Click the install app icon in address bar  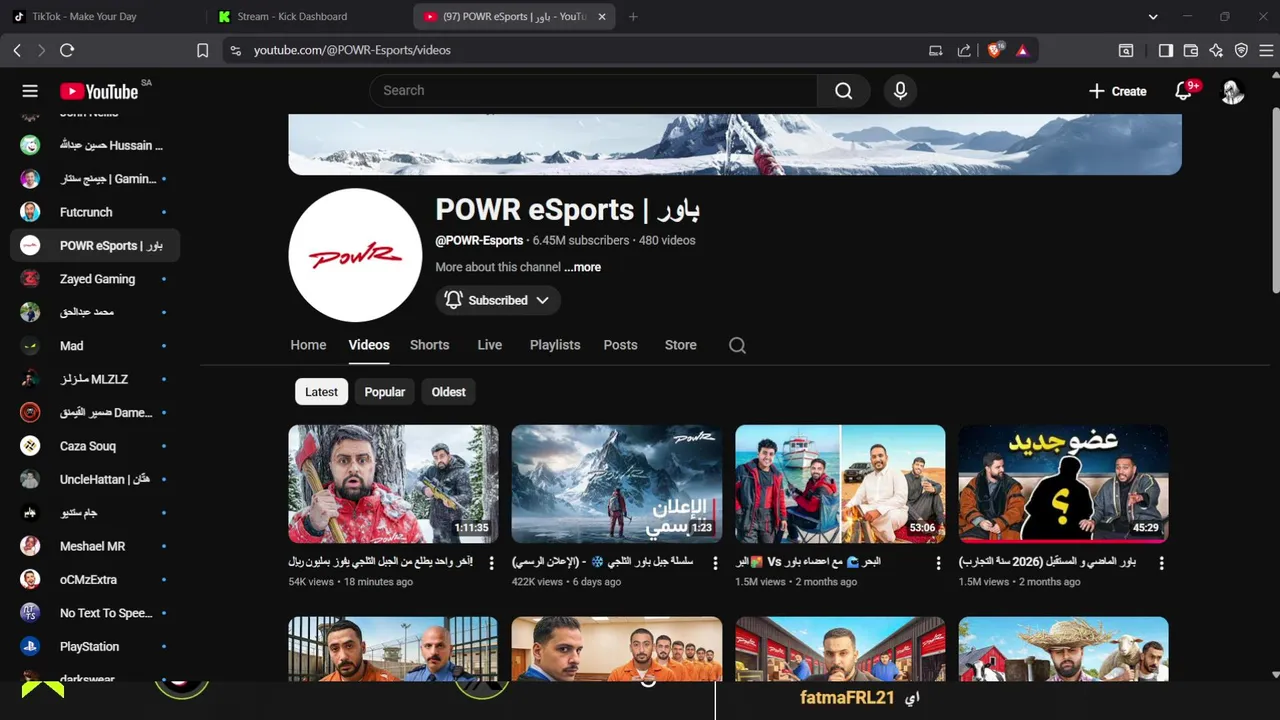pyautogui.click(x=936, y=50)
